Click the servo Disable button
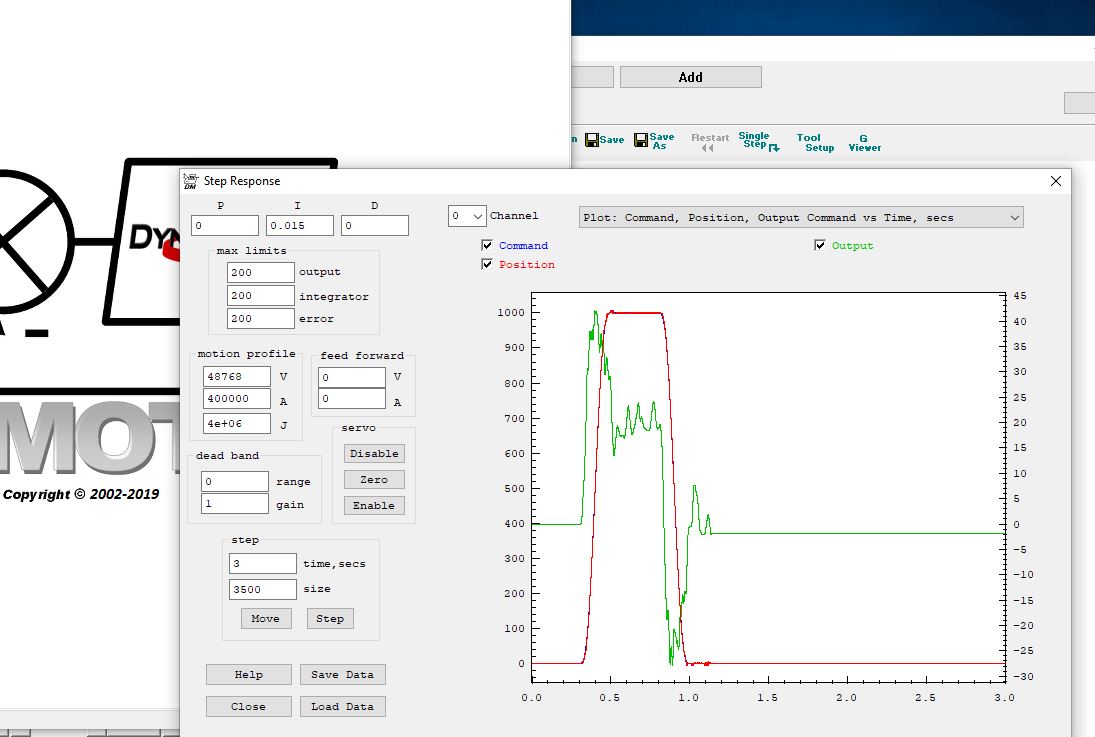Screen dimensions: 1095x737 click(x=374, y=453)
